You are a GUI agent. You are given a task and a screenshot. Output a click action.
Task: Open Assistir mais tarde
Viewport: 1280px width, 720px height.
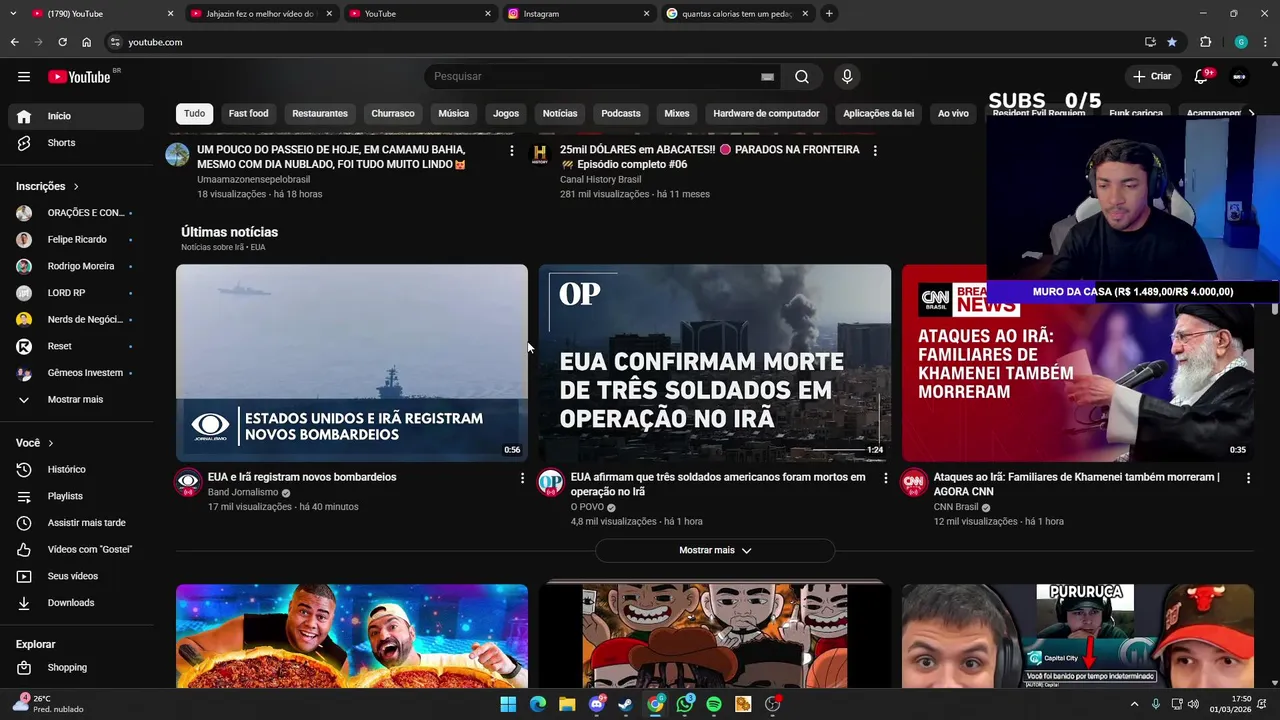(76, 523)
